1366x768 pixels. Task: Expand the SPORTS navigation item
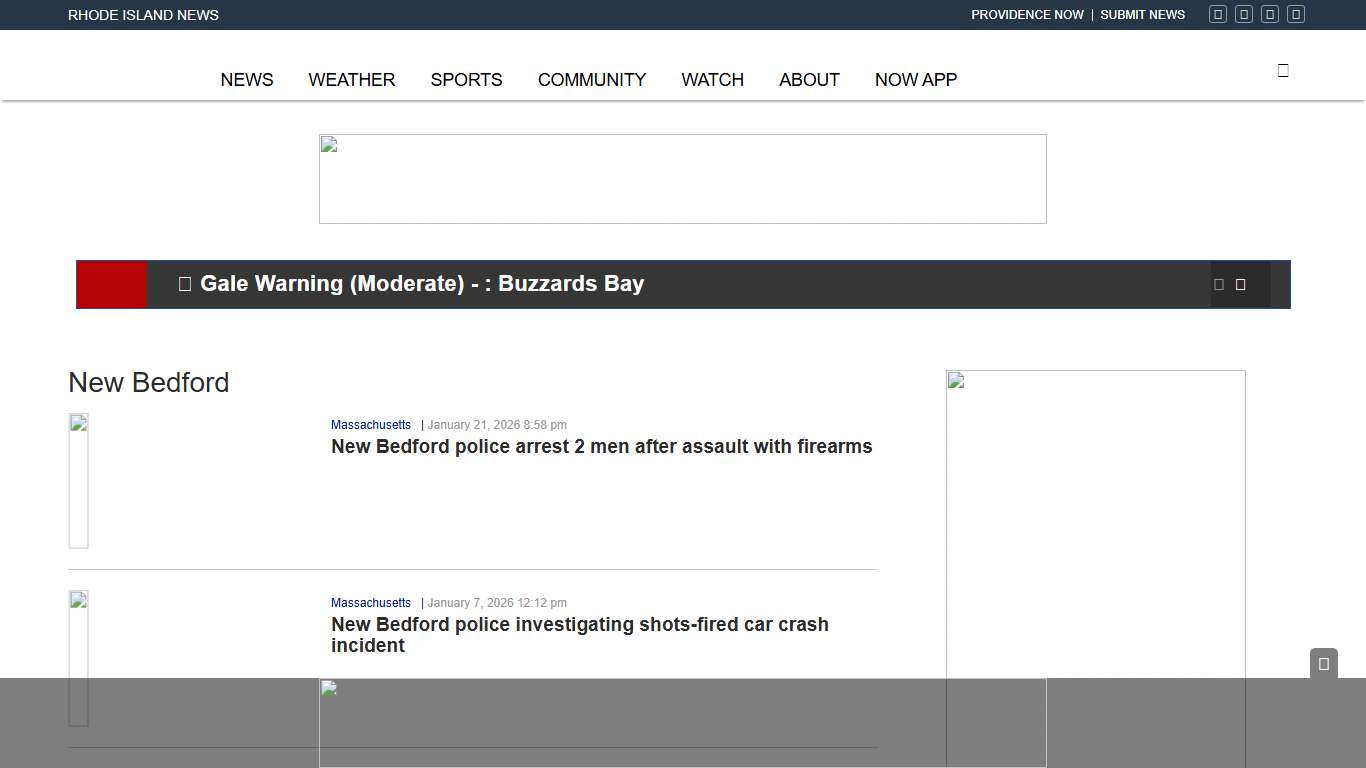[x=466, y=80]
